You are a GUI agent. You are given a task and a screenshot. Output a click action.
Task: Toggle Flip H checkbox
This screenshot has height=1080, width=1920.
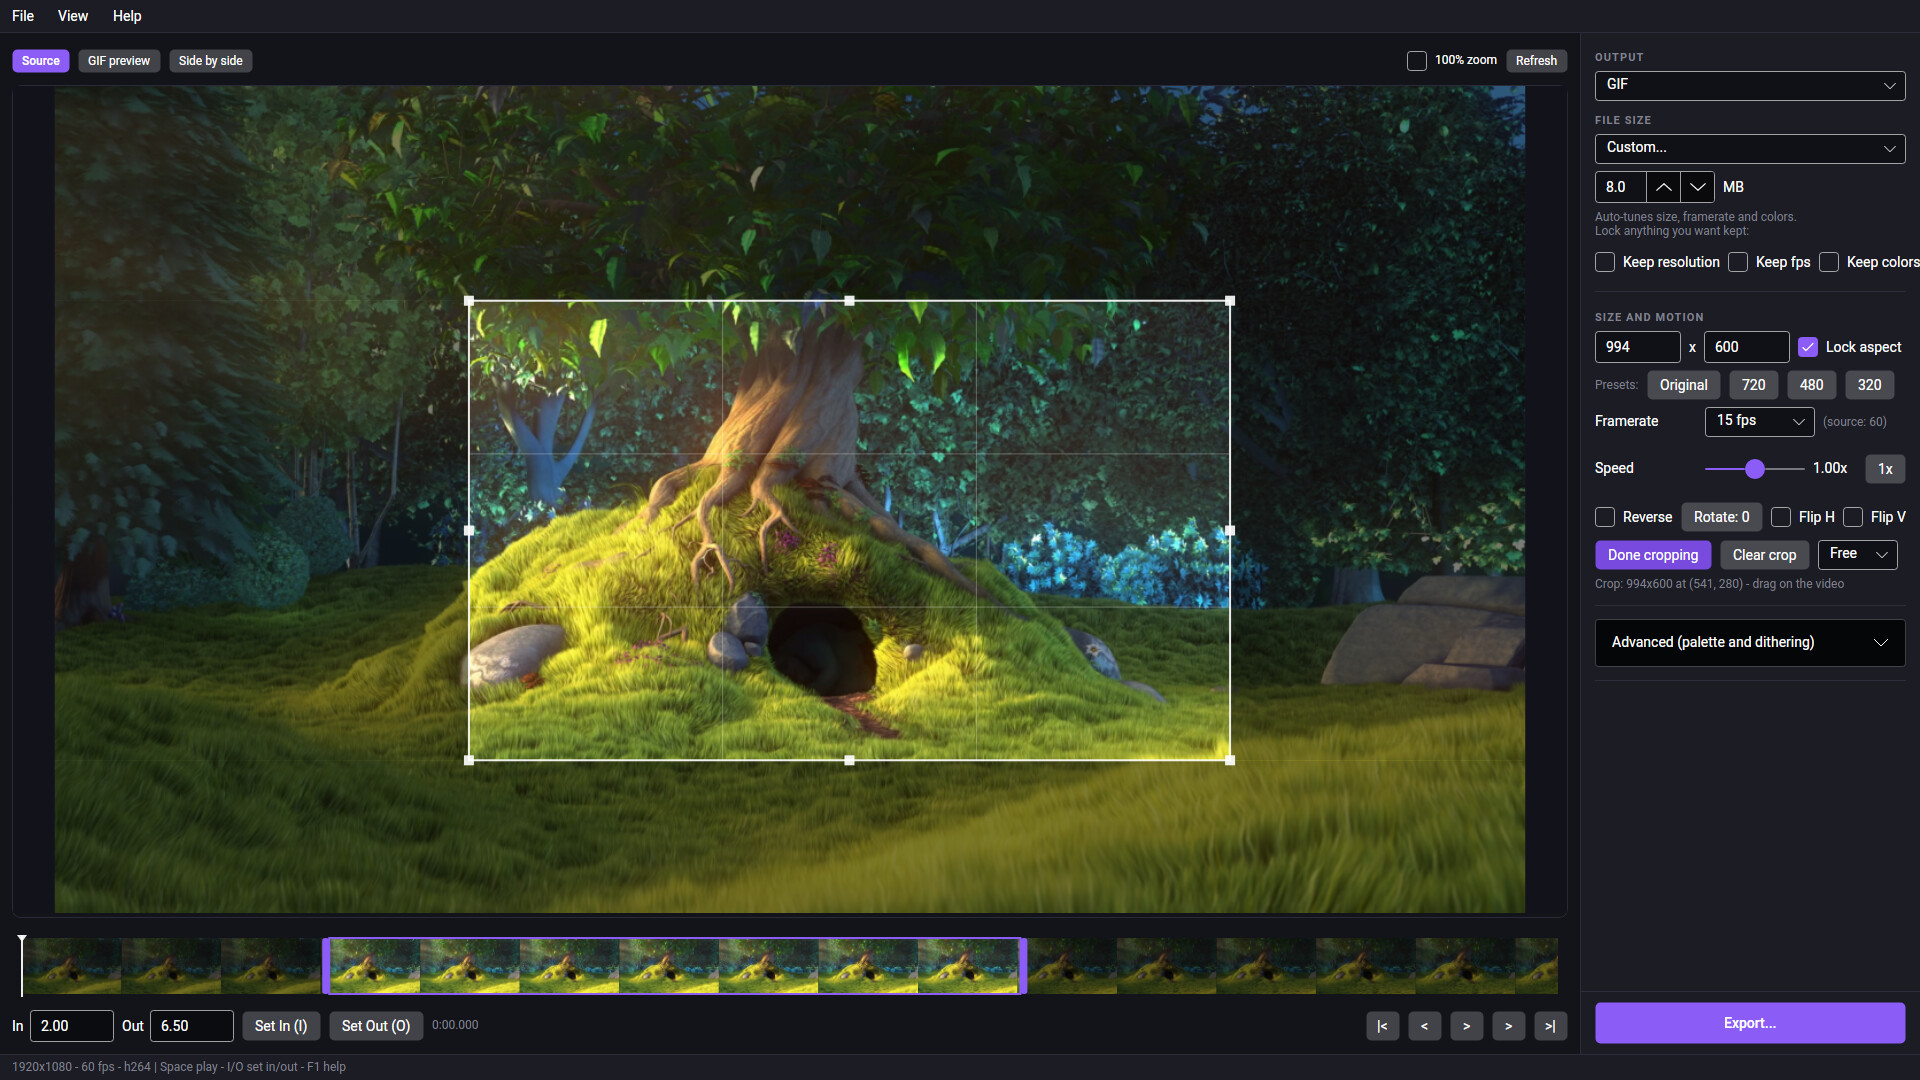click(1780, 517)
